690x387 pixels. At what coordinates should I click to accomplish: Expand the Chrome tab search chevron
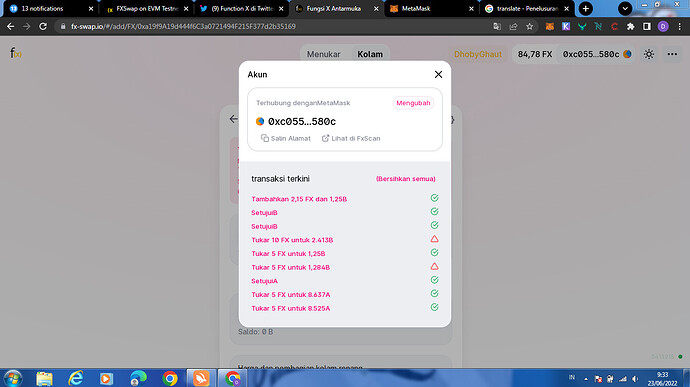point(625,8)
